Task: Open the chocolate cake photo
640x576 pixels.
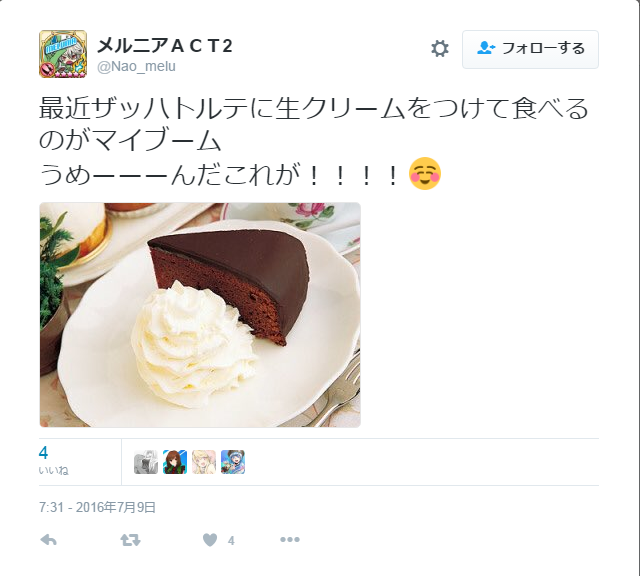Action: [x=200, y=315]
